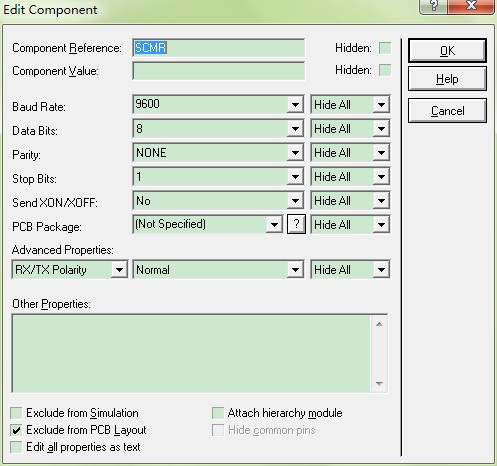This screenshot has height=466, width=497.
Task: Open the Baud Rate dropdown
Action: click(295, 105)
